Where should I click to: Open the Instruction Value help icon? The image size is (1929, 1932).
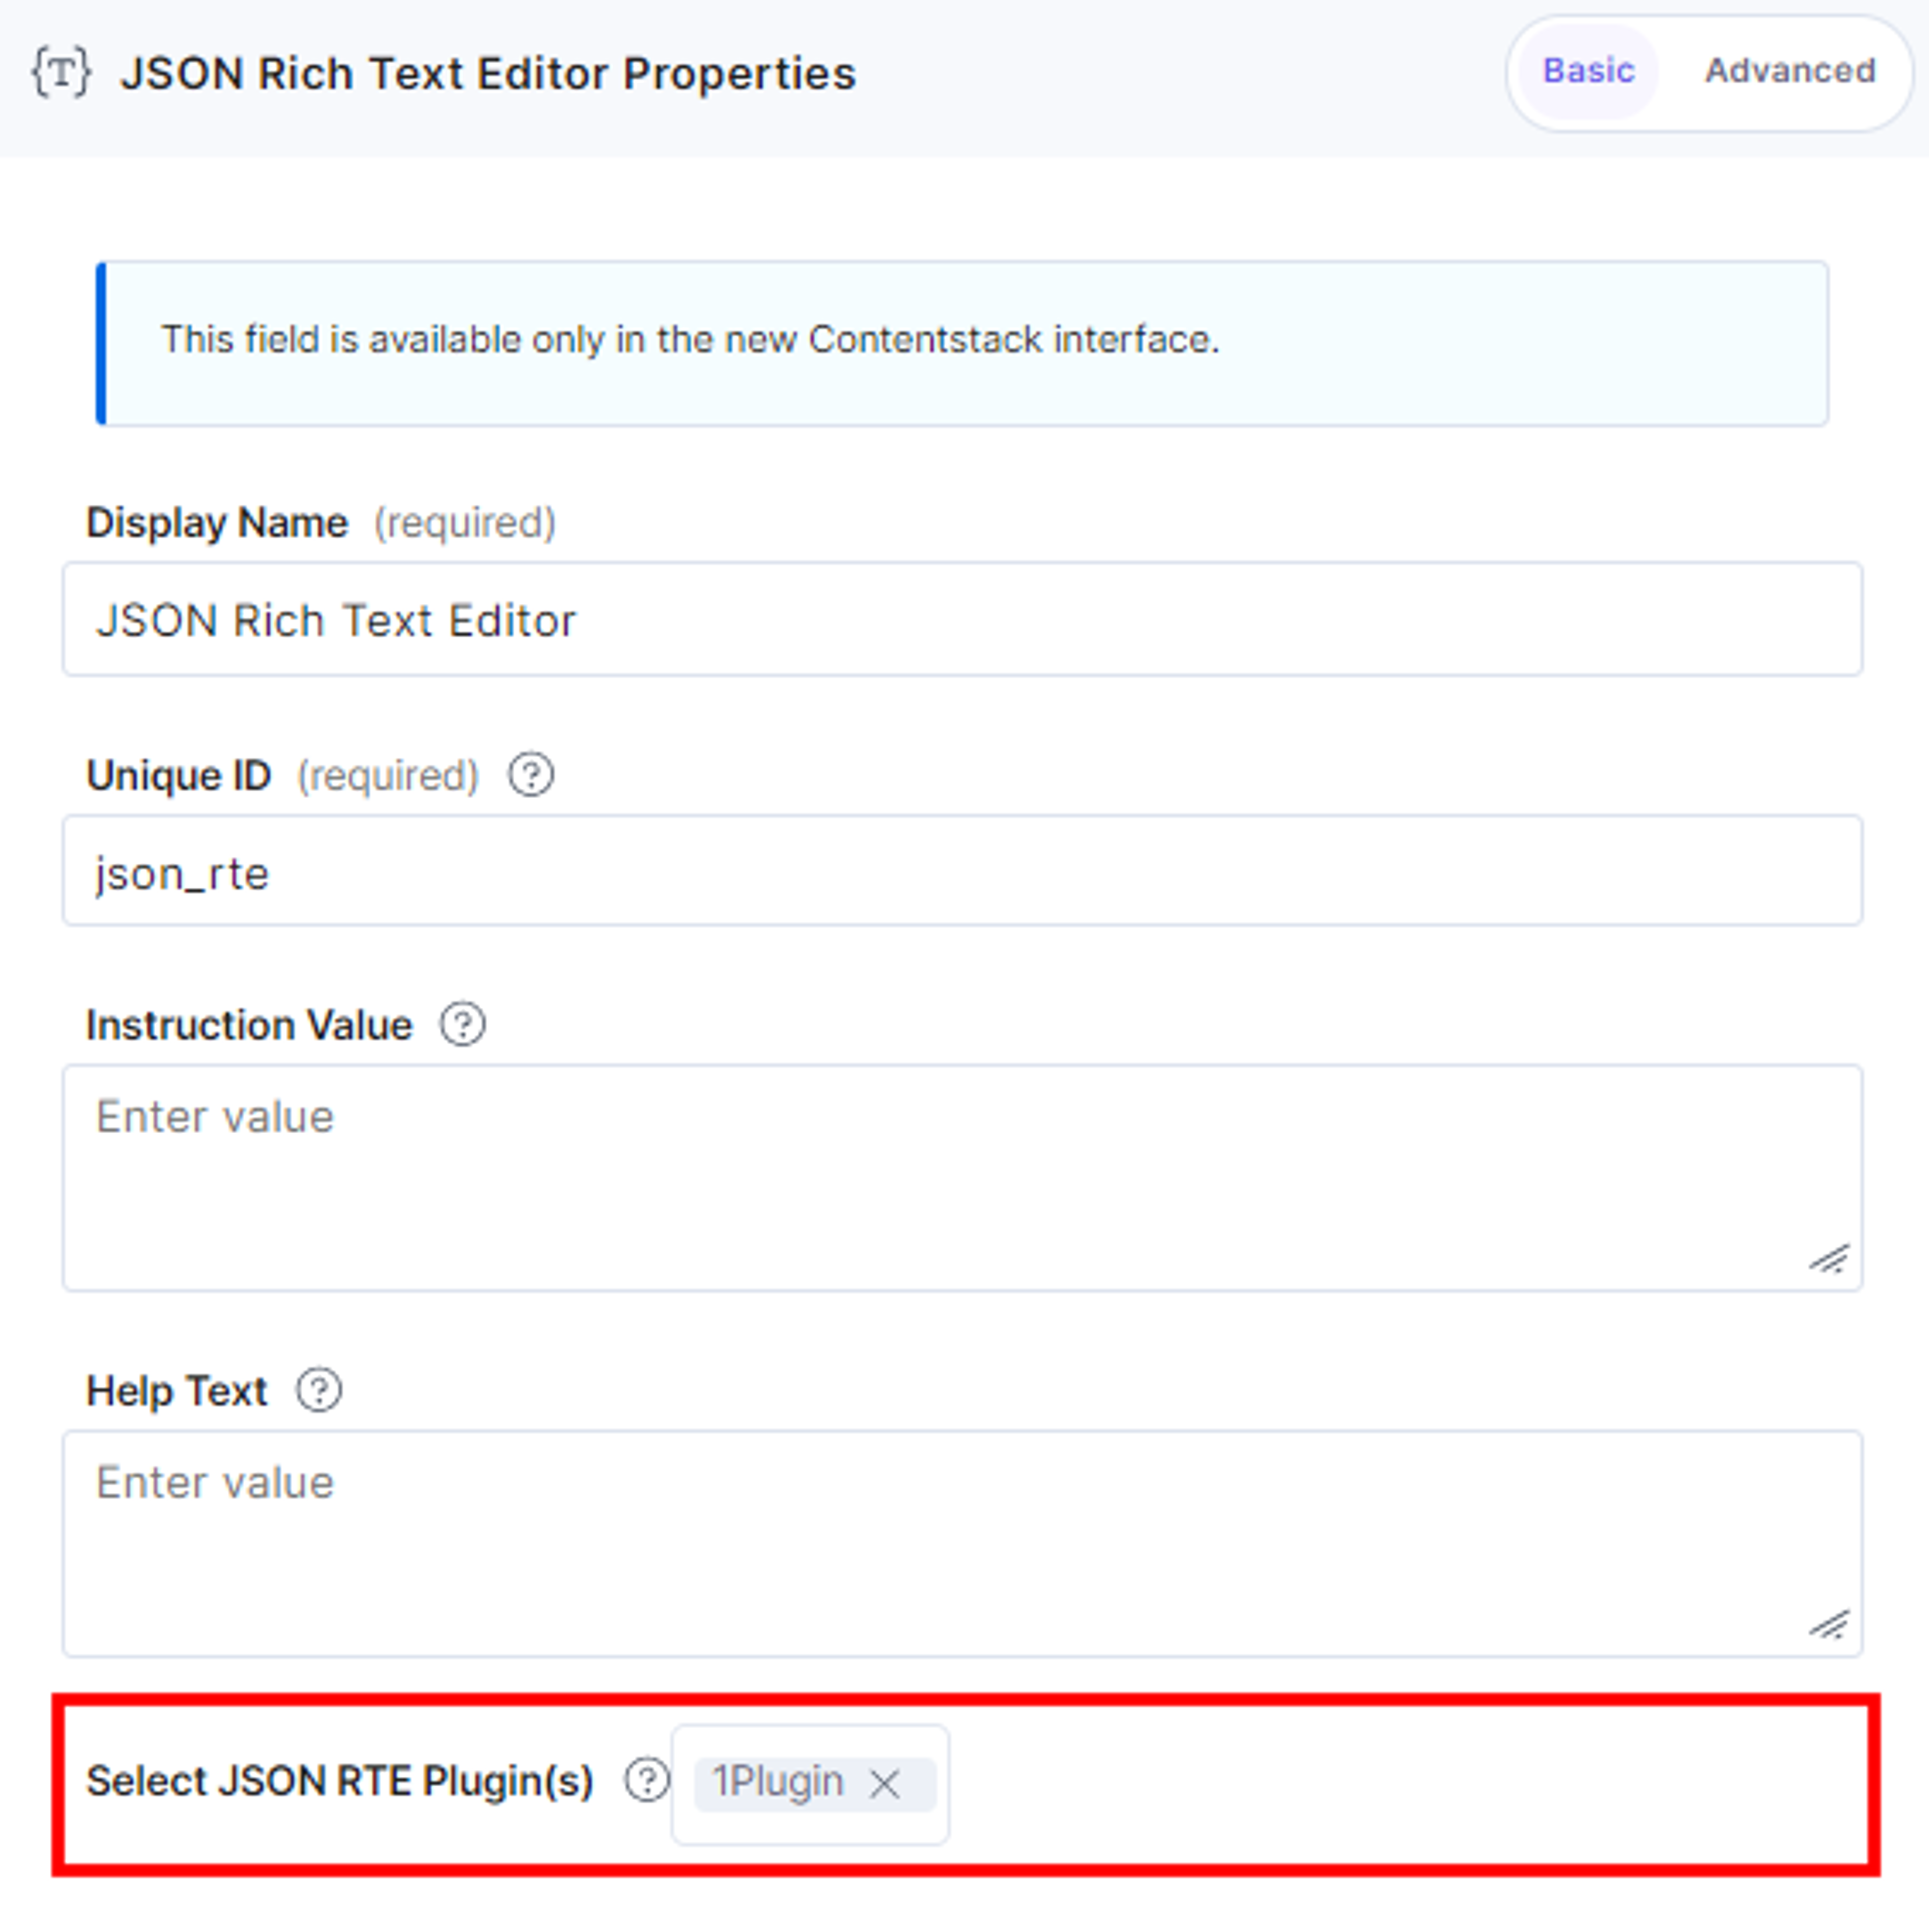click(x=463, y=1025)
